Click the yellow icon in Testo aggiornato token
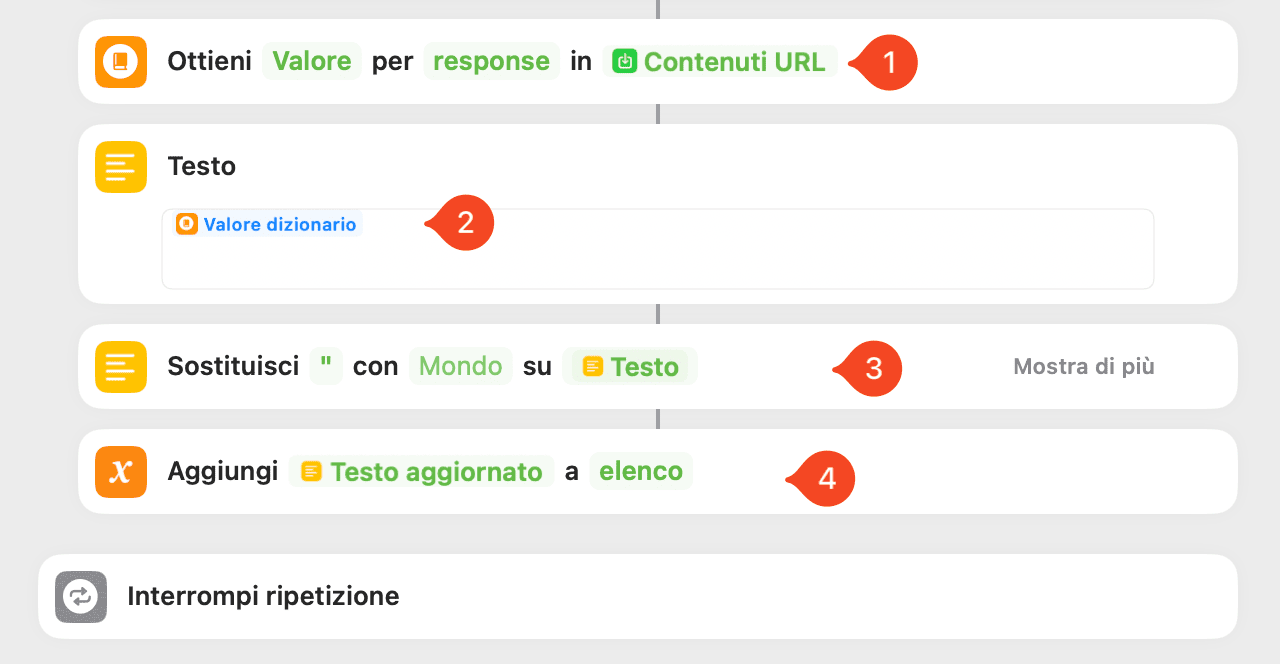This screenshot has width=1280, height=664. click(x=312, y=472)
